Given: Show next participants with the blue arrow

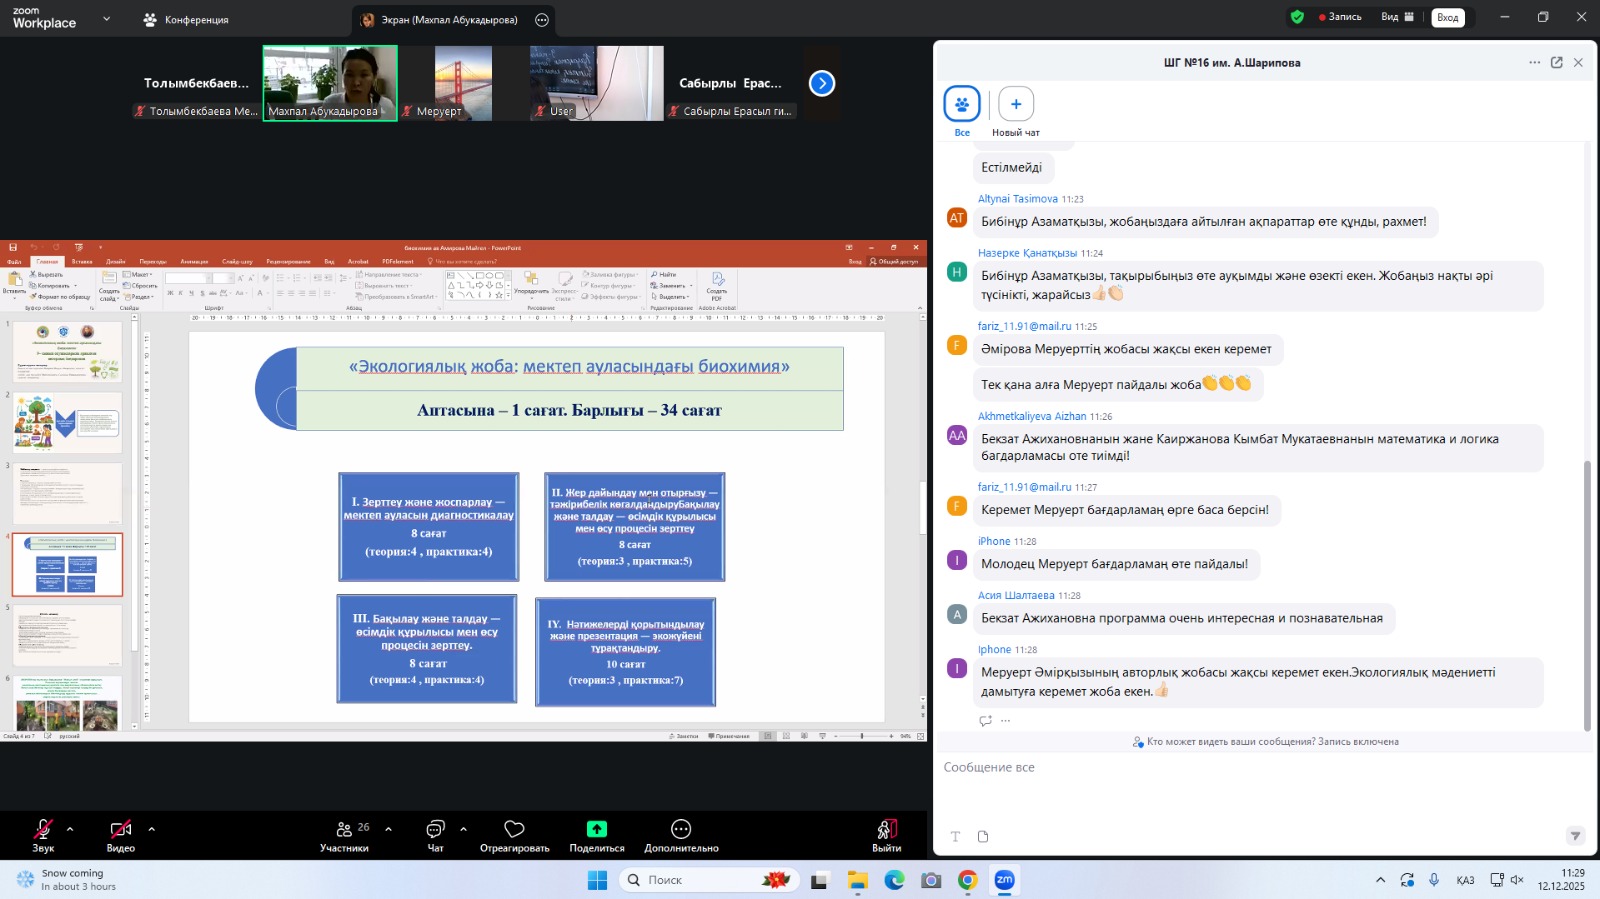Looking at the screenshot, I should [821, 83].
